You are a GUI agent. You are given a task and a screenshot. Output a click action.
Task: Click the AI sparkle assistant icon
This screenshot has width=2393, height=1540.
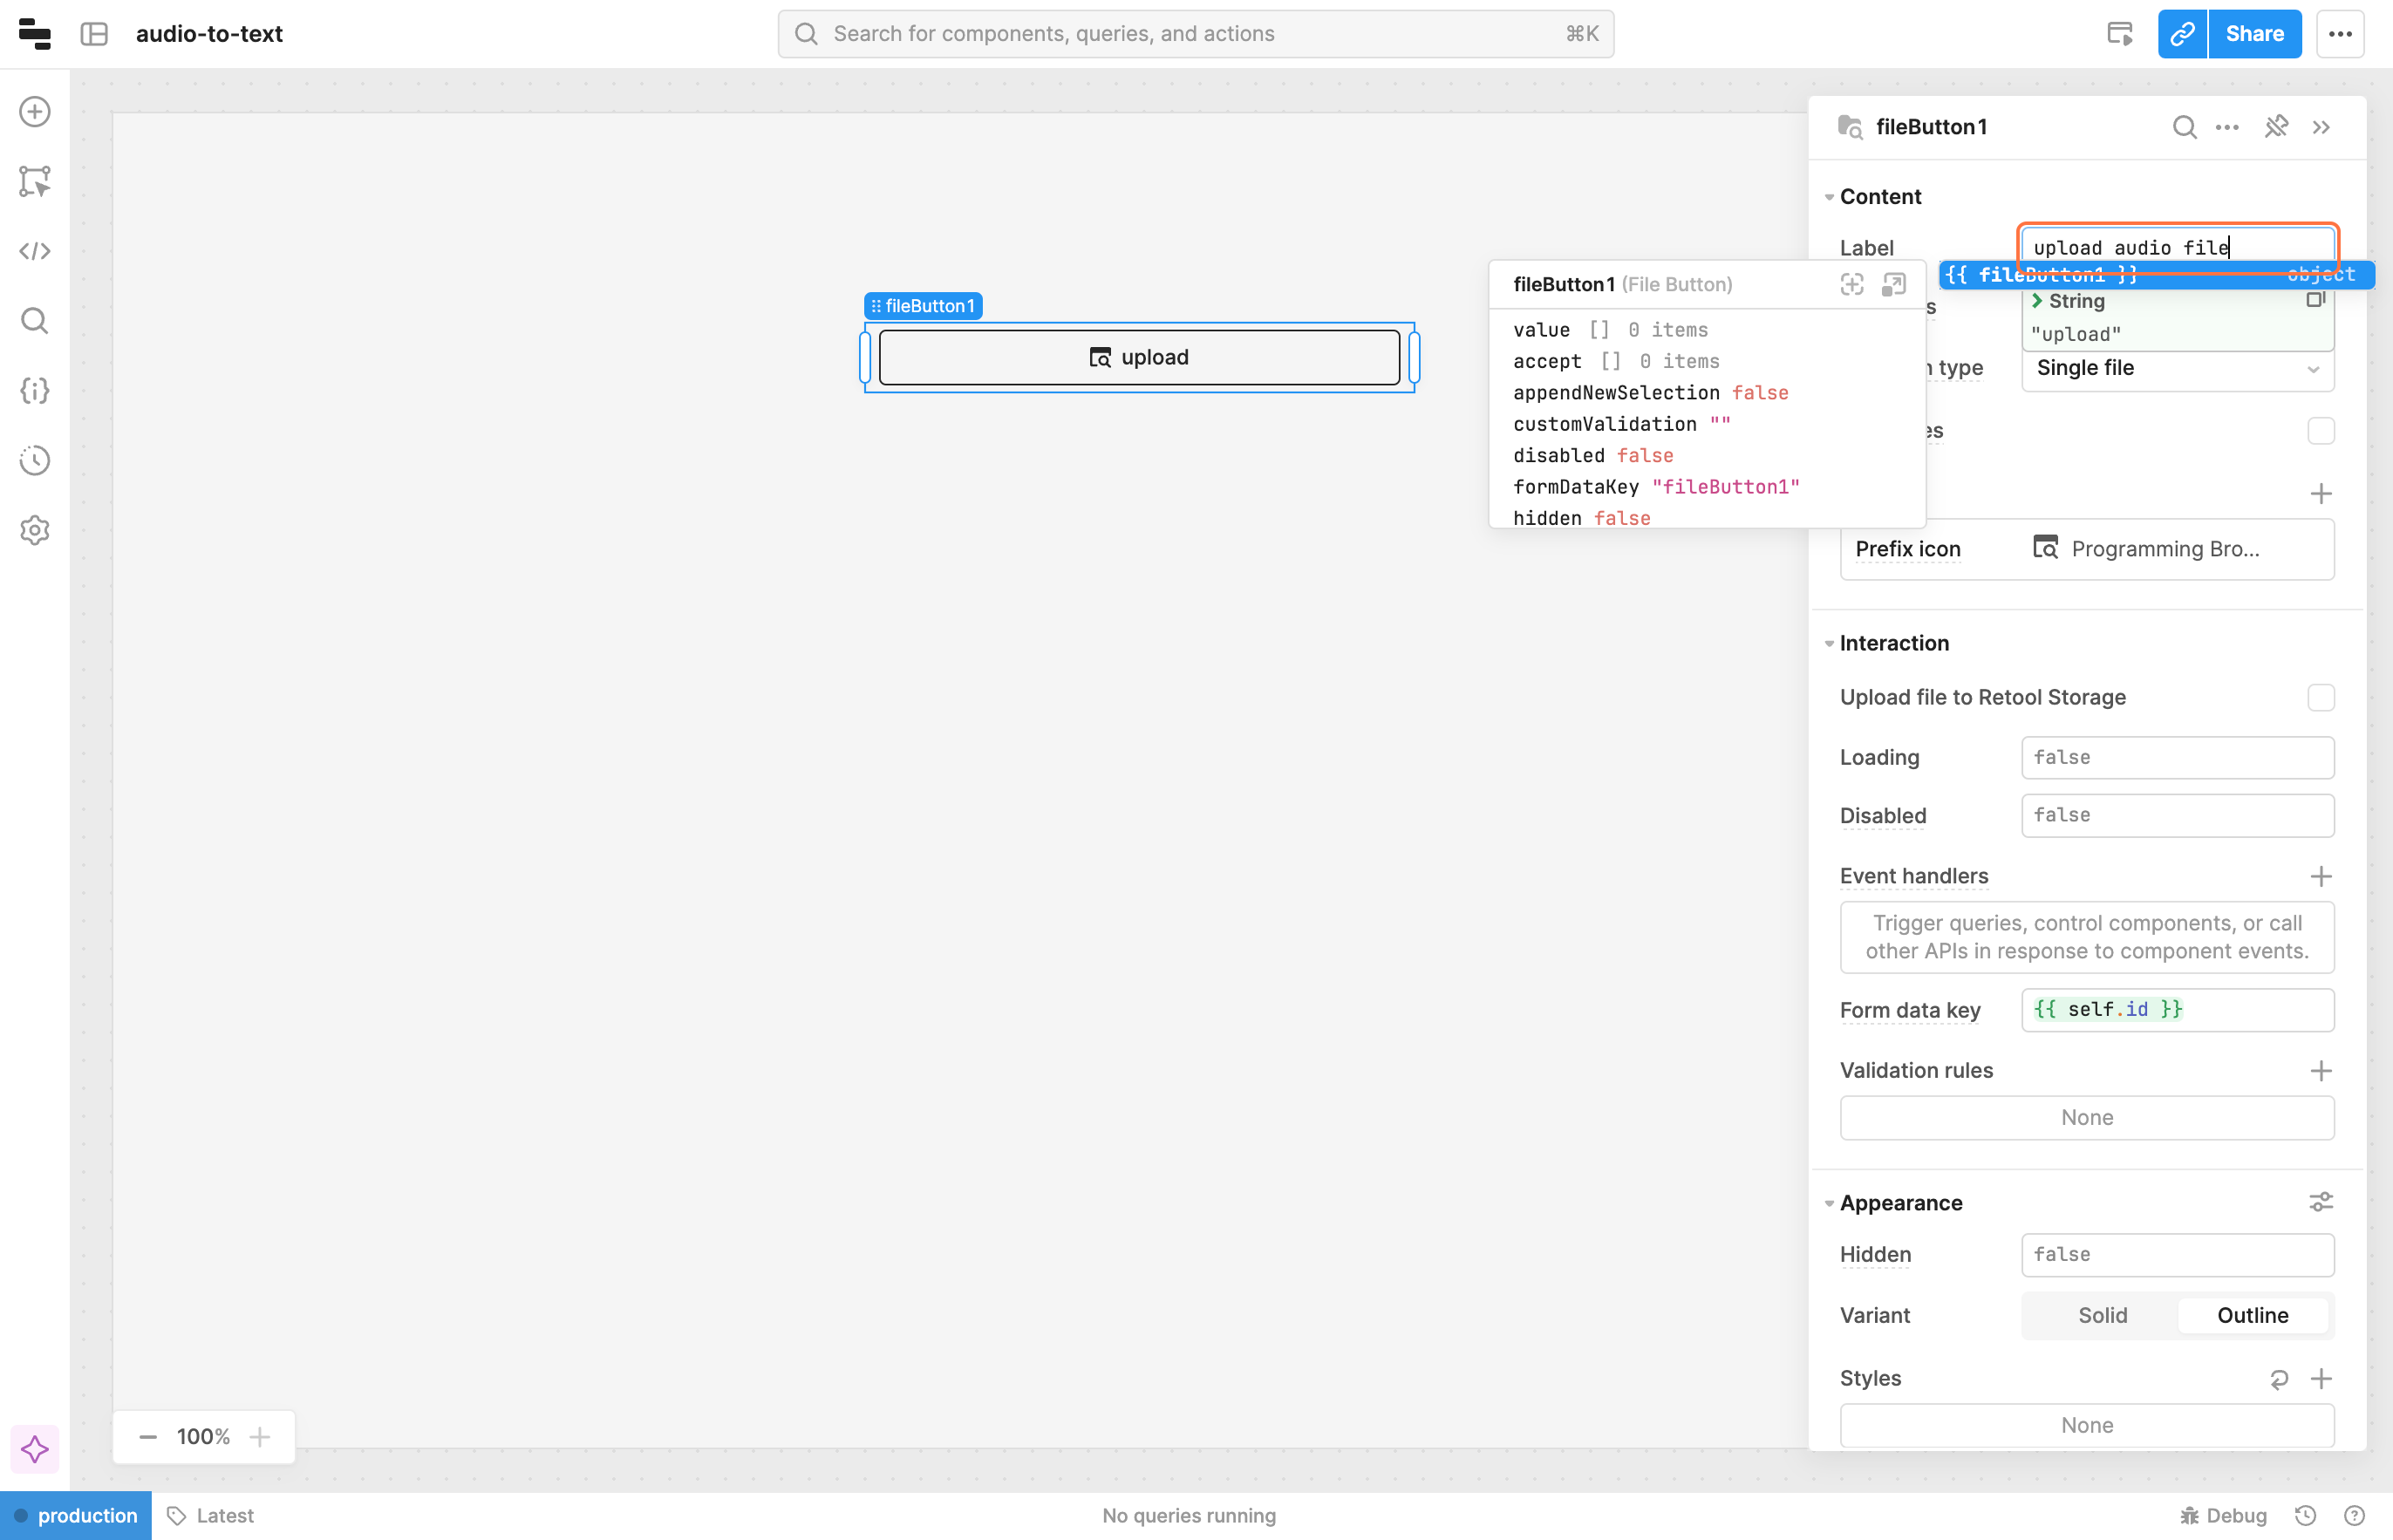[x=35, y=1449]
